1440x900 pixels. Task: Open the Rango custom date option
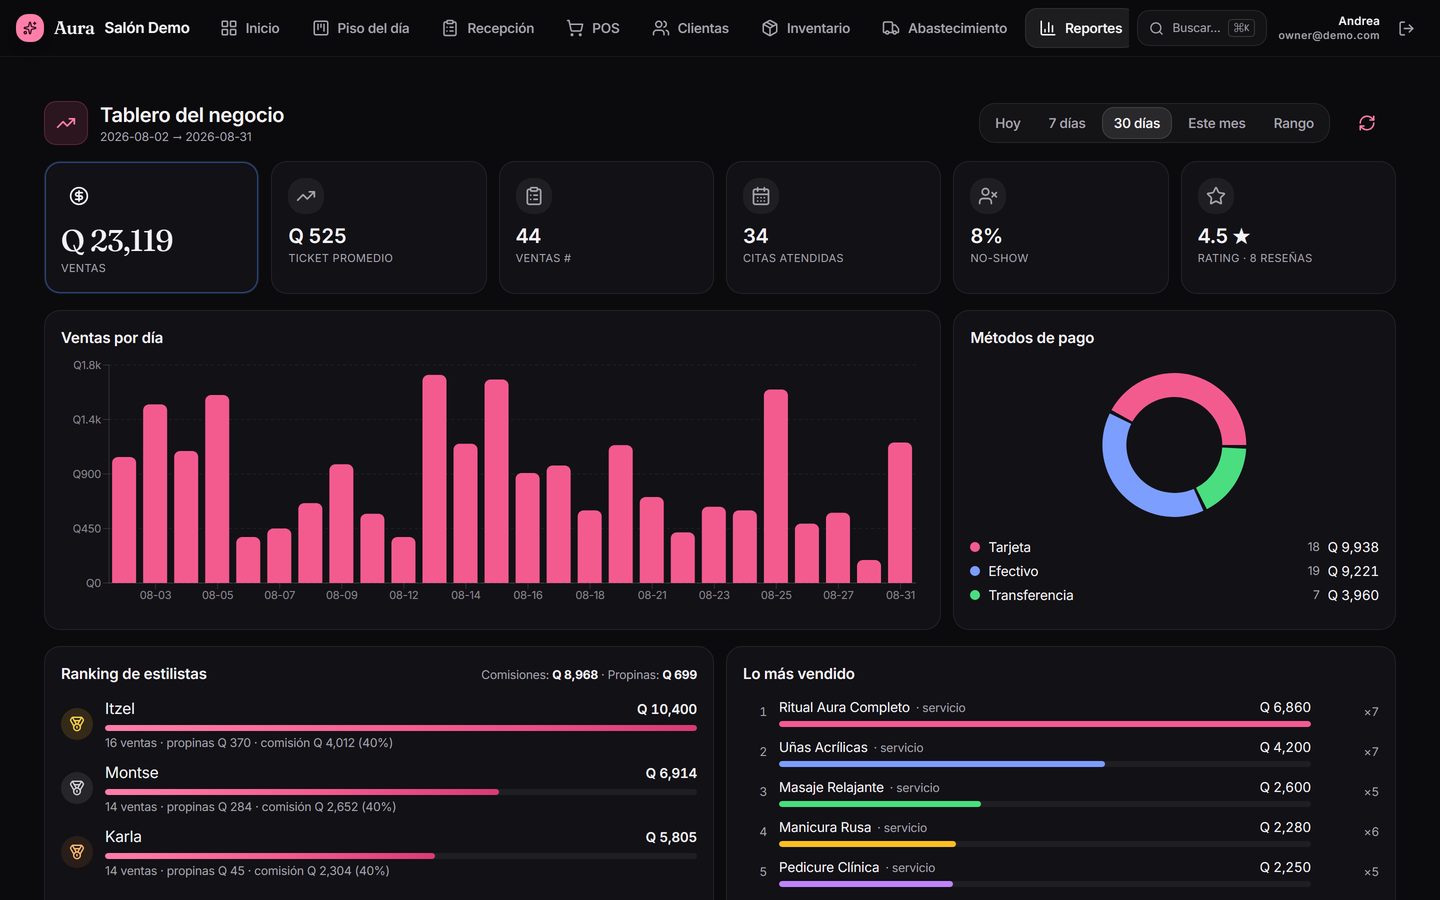click(1293, 123)
